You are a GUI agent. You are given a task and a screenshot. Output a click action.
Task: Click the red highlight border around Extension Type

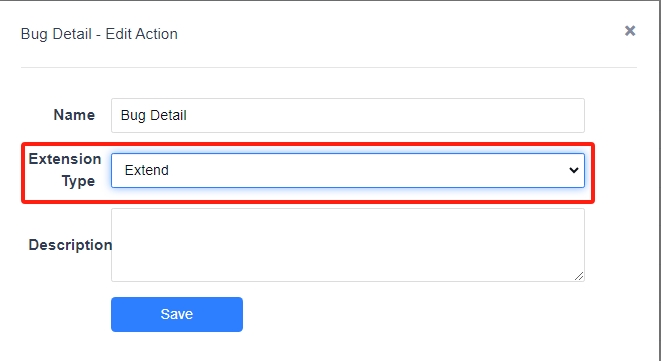click(x=308, y=144)
